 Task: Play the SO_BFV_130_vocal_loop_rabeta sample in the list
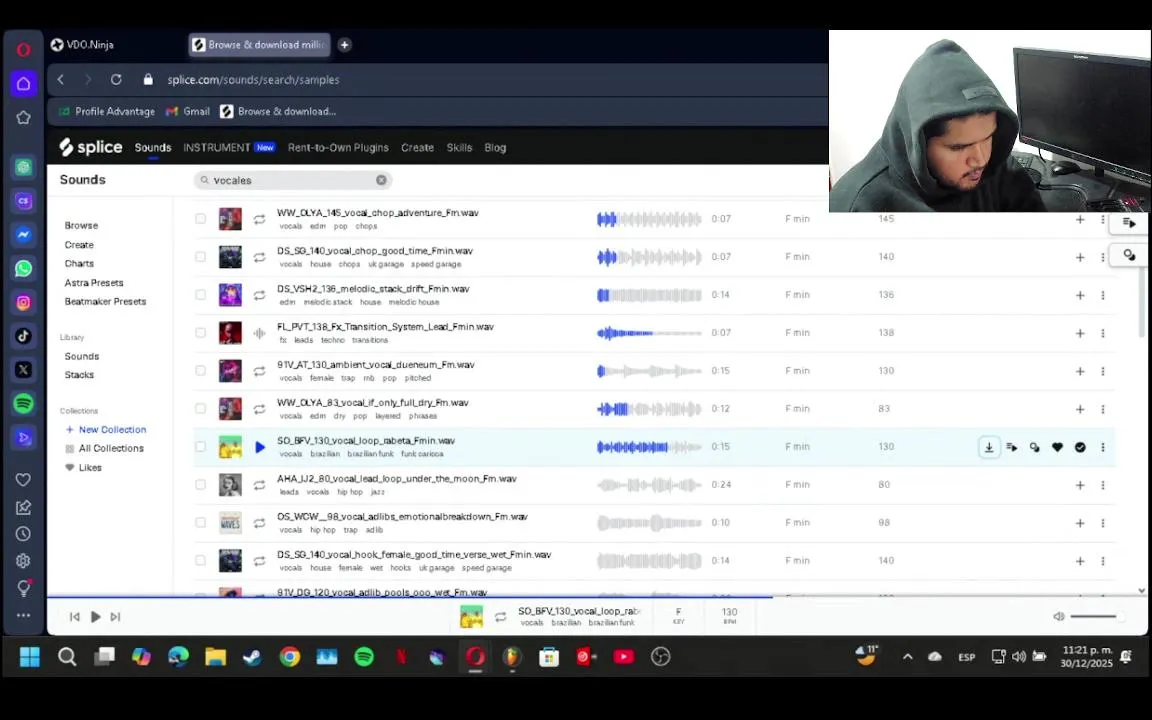pyautogui.click(x=259, y=447)
